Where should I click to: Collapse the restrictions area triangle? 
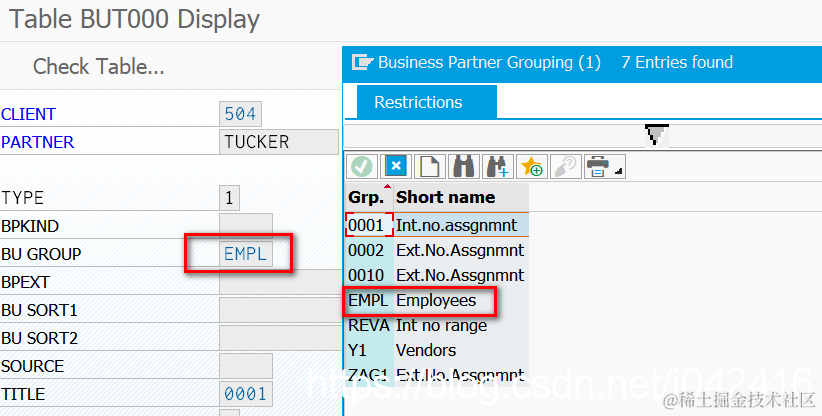(656, 135)
